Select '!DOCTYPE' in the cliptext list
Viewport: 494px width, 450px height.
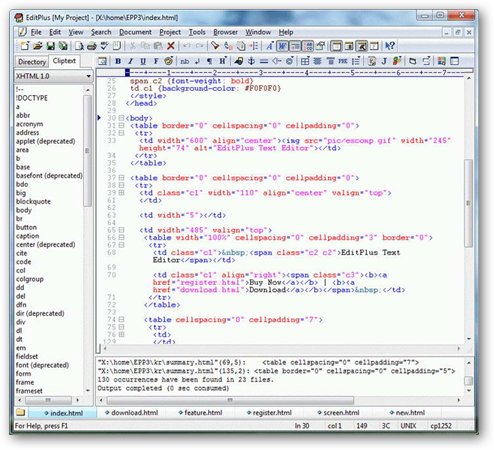pyautogui.click(x=32, y=98)
